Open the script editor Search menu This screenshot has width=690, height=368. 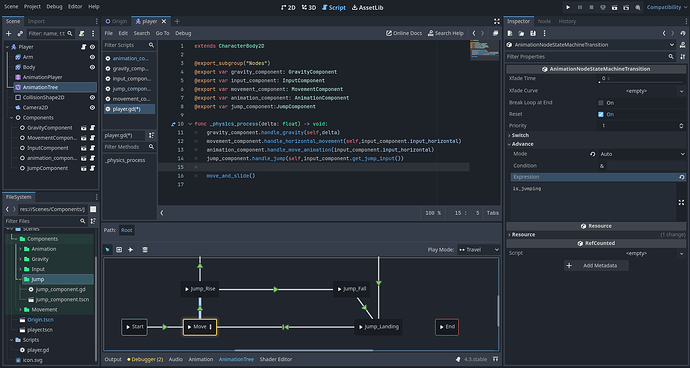click(142, 33)
